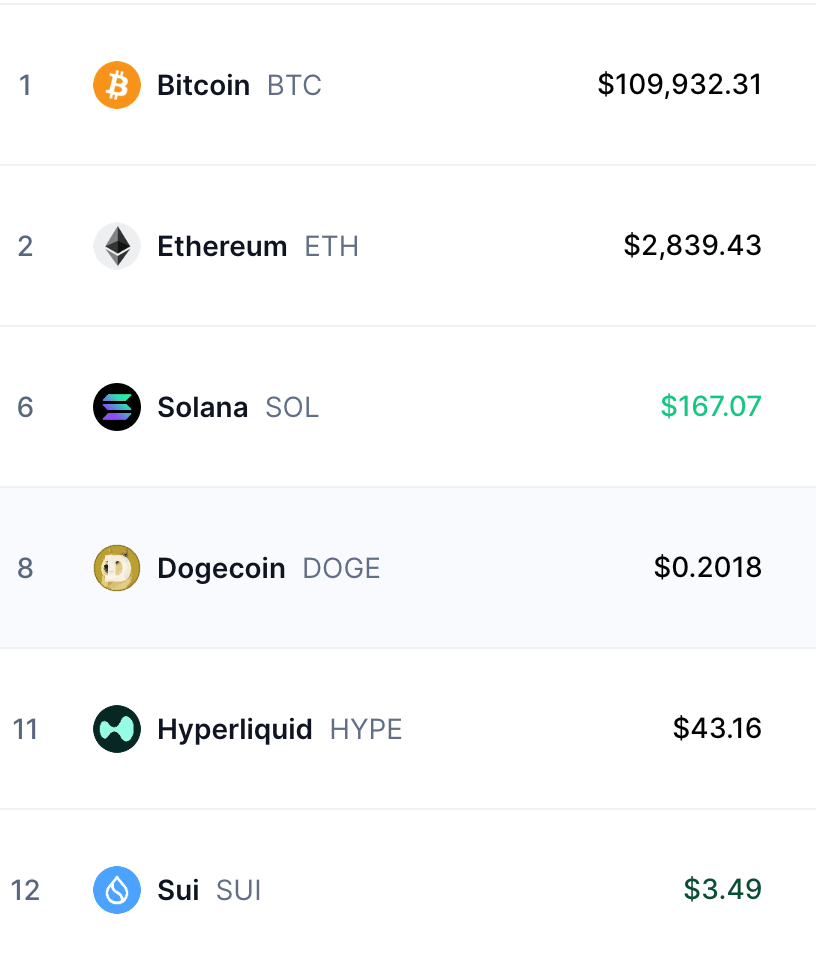Click Ethereum price $2,839.43
The image size is (816, 968).
[693, 246]
